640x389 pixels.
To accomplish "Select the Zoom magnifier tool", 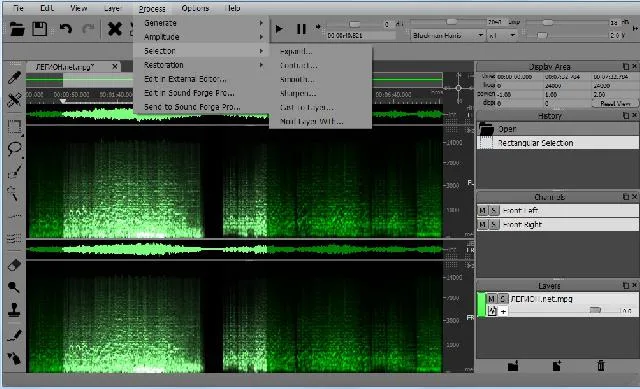I will click(x=13, y=287).
